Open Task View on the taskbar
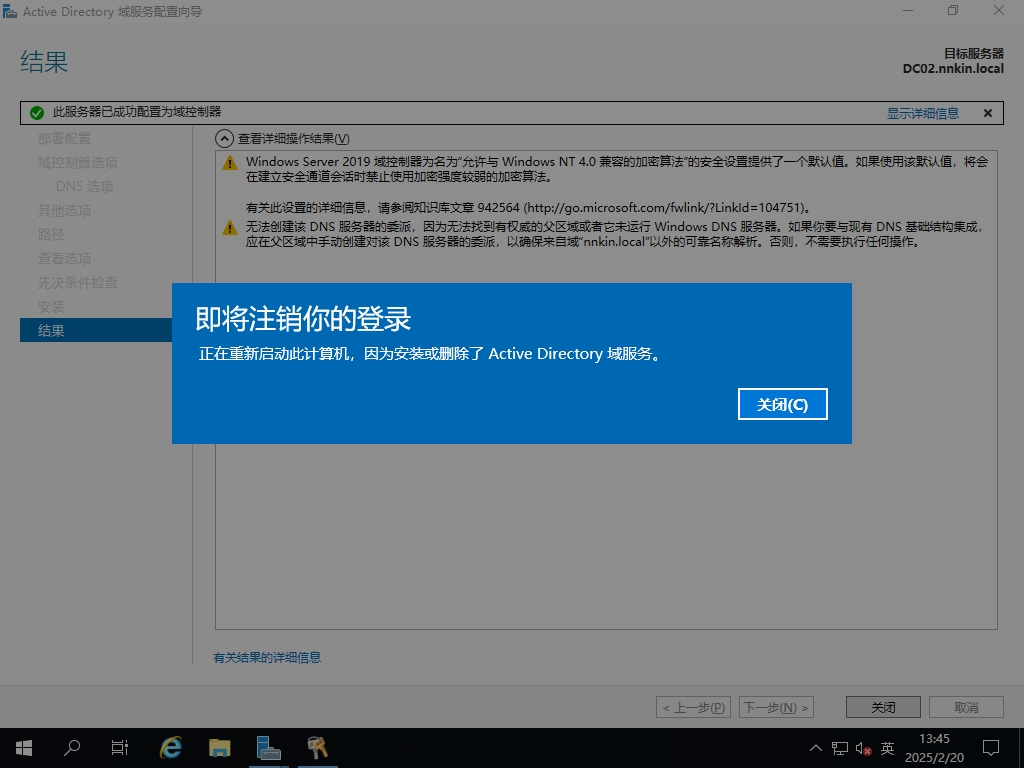Screen dimensions: 1024x768 tap(120, 747)
